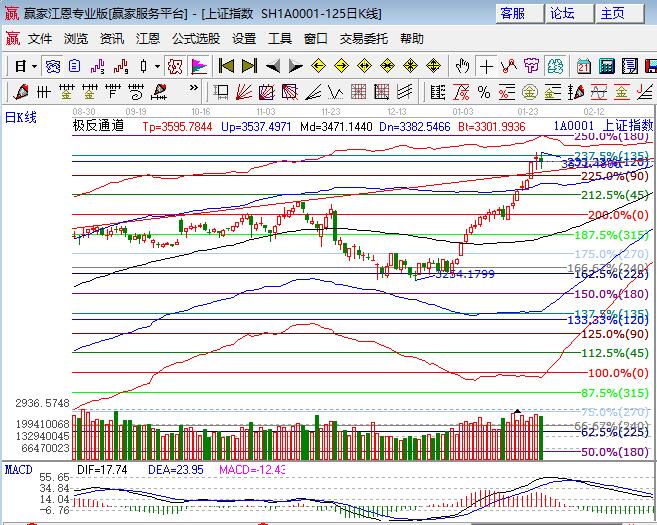Expand the 日 period dropdown arrow
The height and width of the screenshot is (525, 657).
[33, 66]
